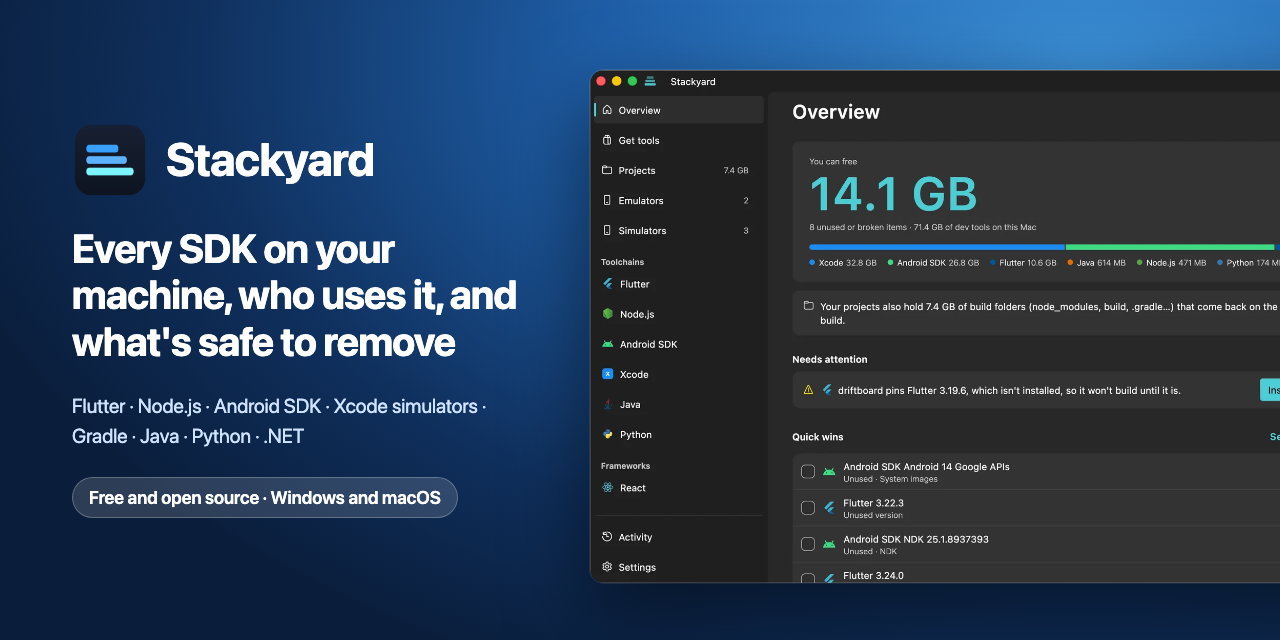Click the warning triangle icon beside driftboard
This screenshot has width=1280, height=640.
click(808, 390)
